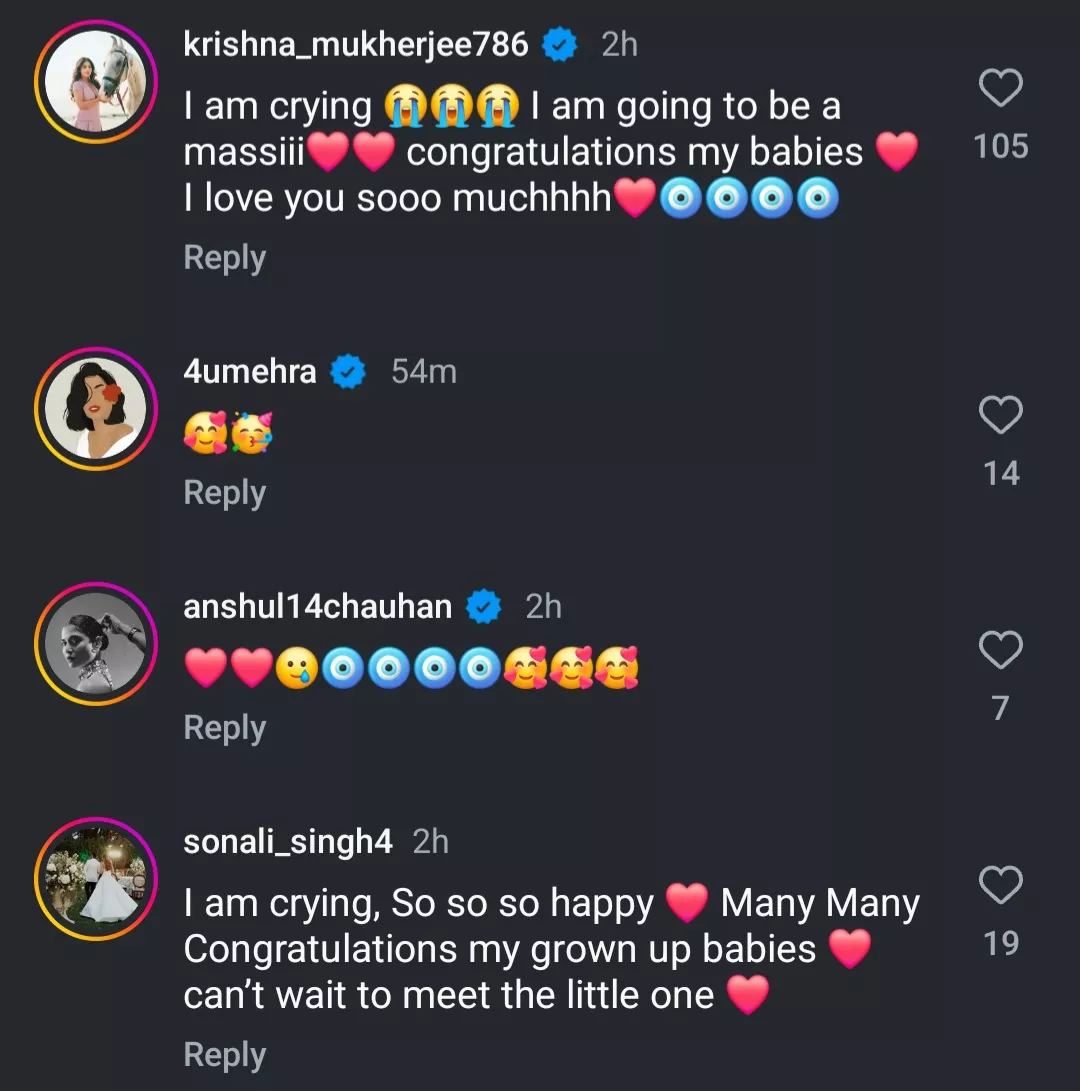Reply to 4umehra's comment
The width and height of the screenshot is (1080, 1091).
click(224, 493)
